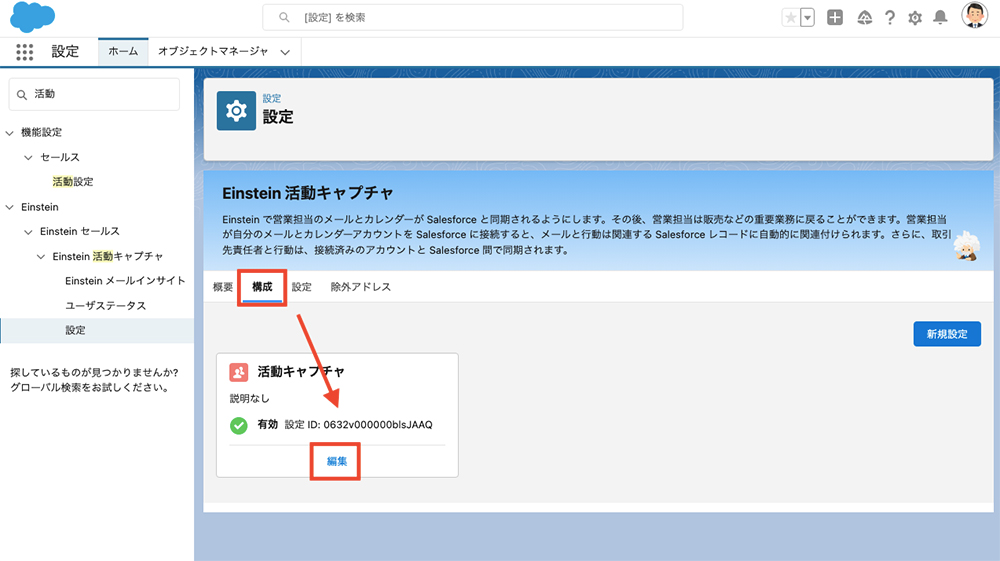Click the magnifier icon in global search
The height and width of the screenshot is (561, 1000).
(x=284, y=17)
